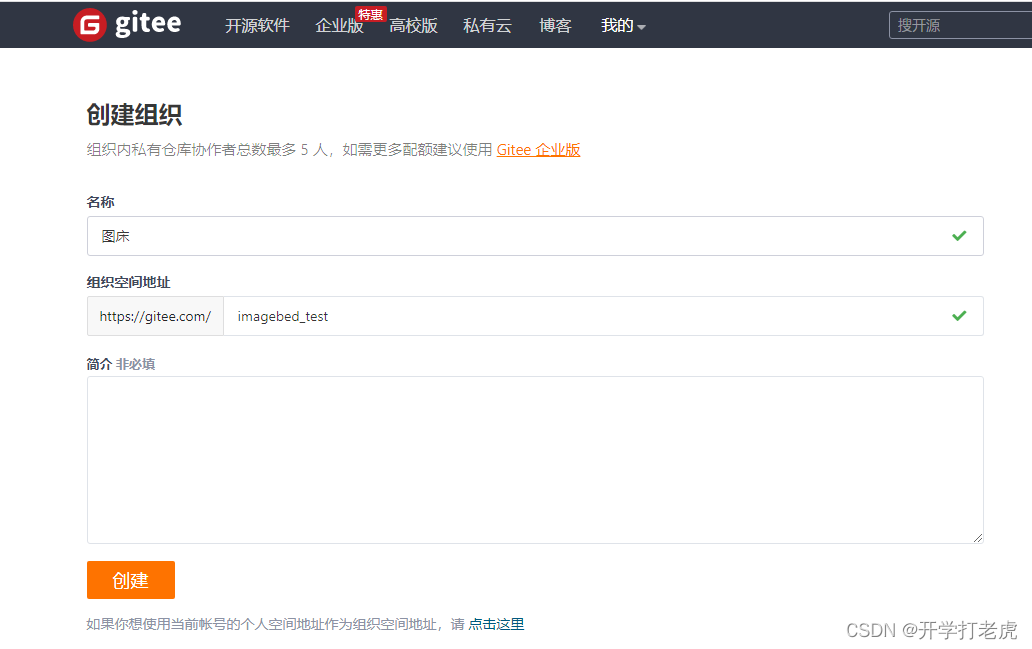Click the green checkmark in 组织空间地址 field
Image resolution: width=1032 pixels, height=649 pixels.
(x=959, y=316)
